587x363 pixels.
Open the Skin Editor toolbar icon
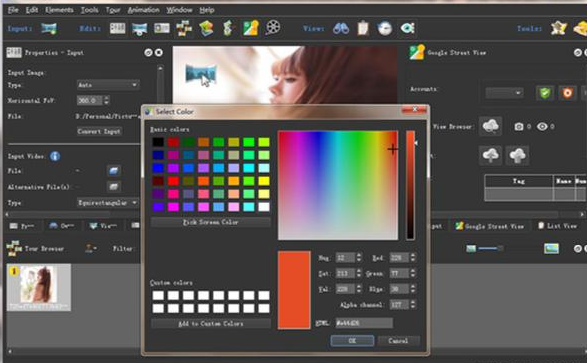click(x=228, y=28)
